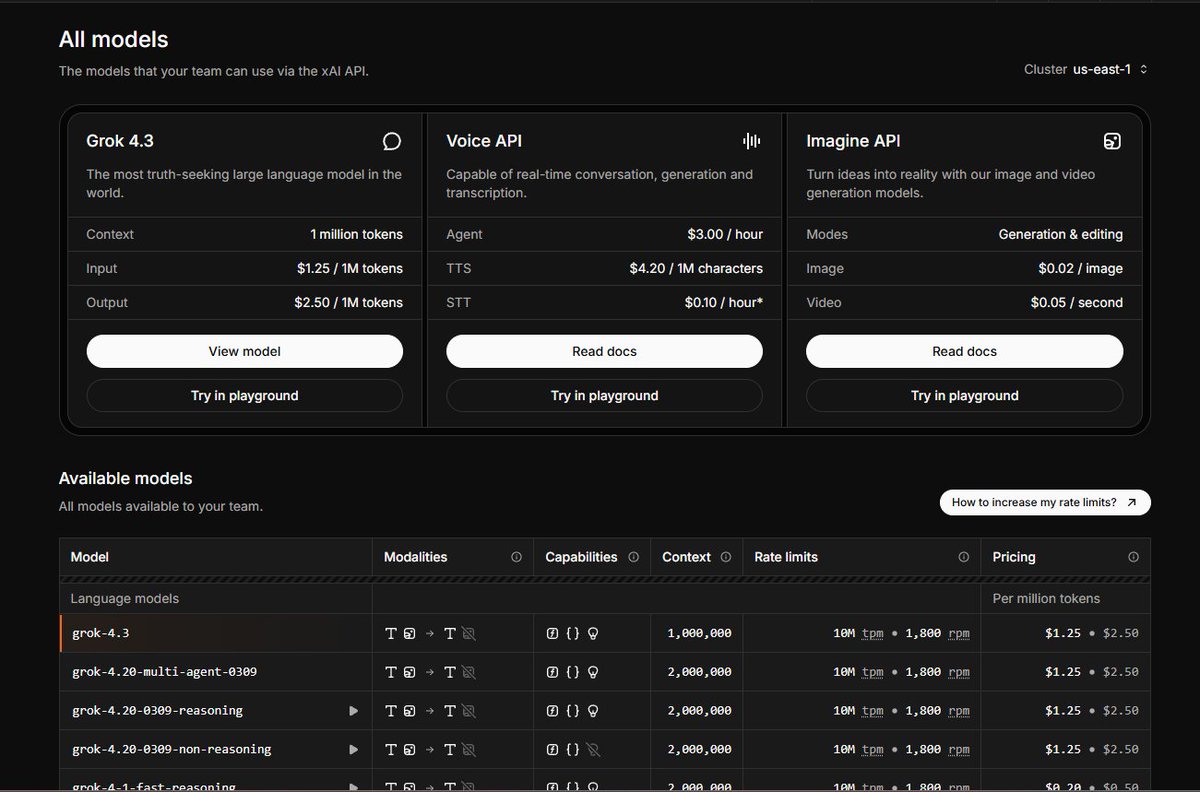Click the info icon next to Capabilities header
The height and width of the screenshot is (792, 1200).
tap(633, 557)
